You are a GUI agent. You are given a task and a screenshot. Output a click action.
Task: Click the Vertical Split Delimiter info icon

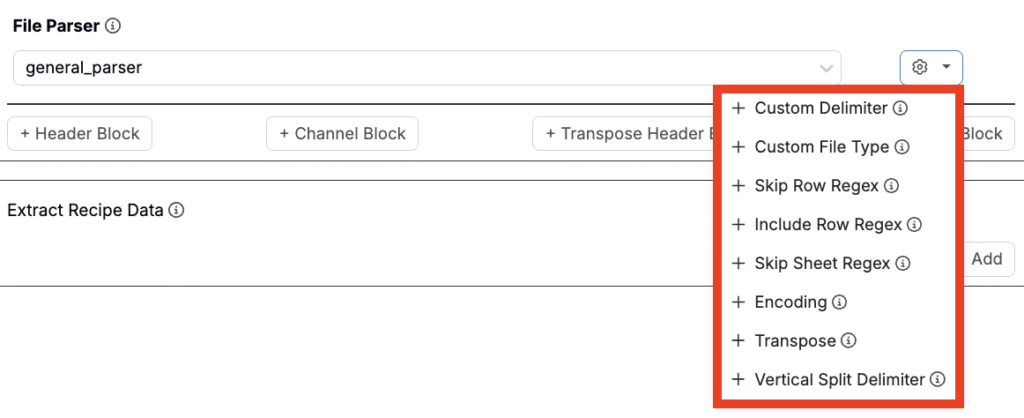(937, 380)
